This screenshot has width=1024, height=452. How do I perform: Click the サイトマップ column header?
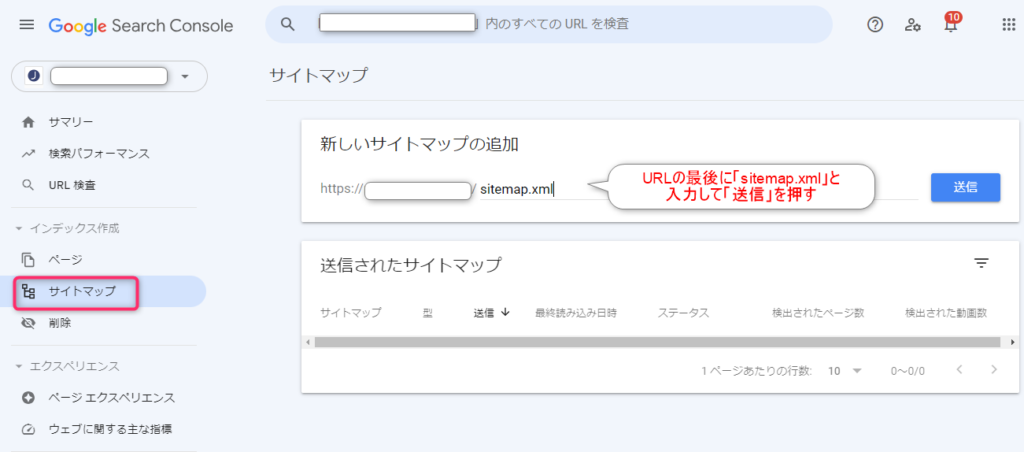click(x=351, y=313)
